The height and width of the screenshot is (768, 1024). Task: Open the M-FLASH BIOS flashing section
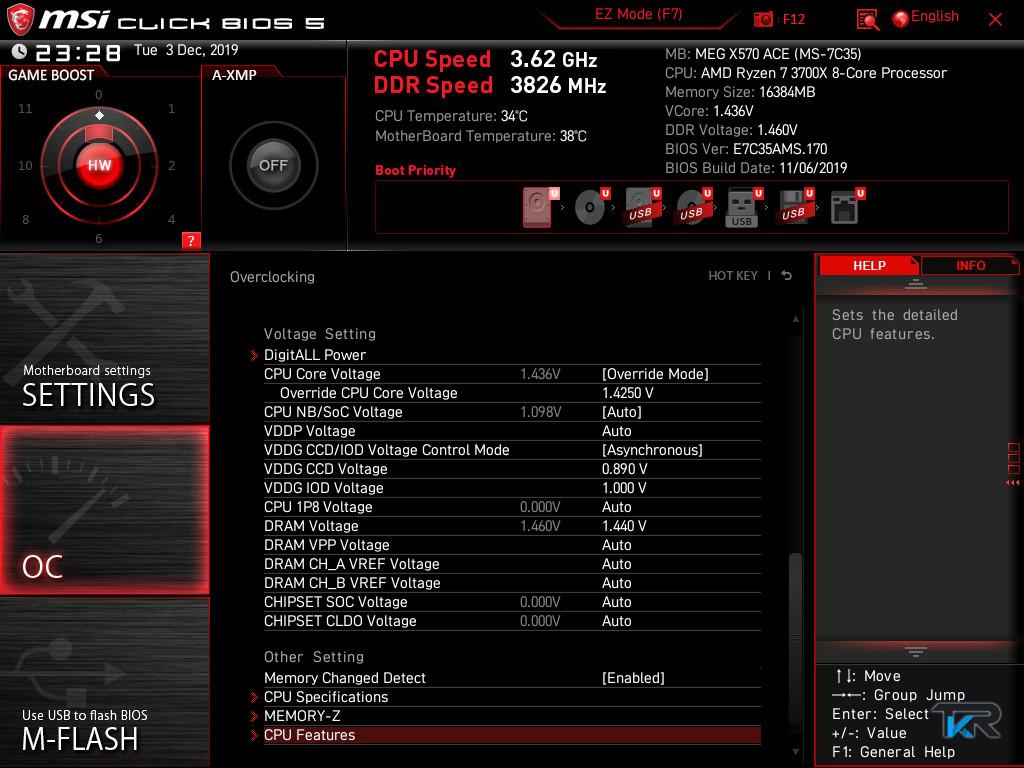104,682
